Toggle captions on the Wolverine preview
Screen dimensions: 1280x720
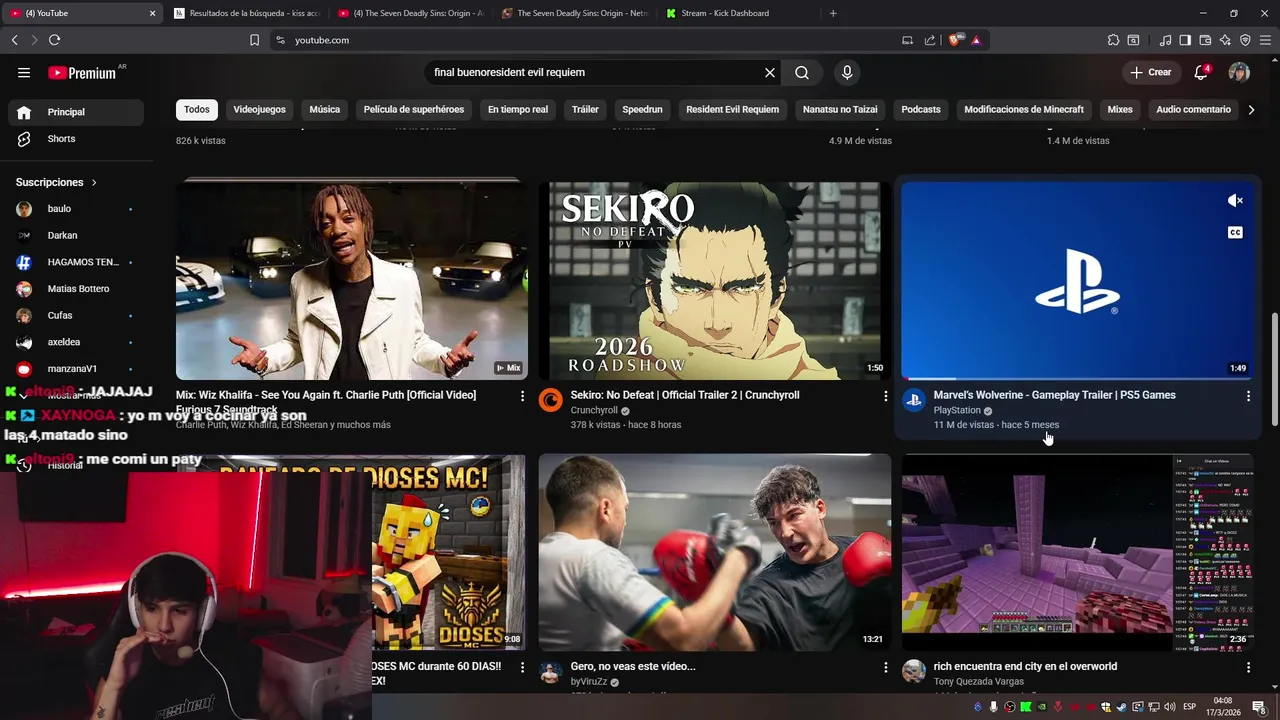(x=1235, y=233)
